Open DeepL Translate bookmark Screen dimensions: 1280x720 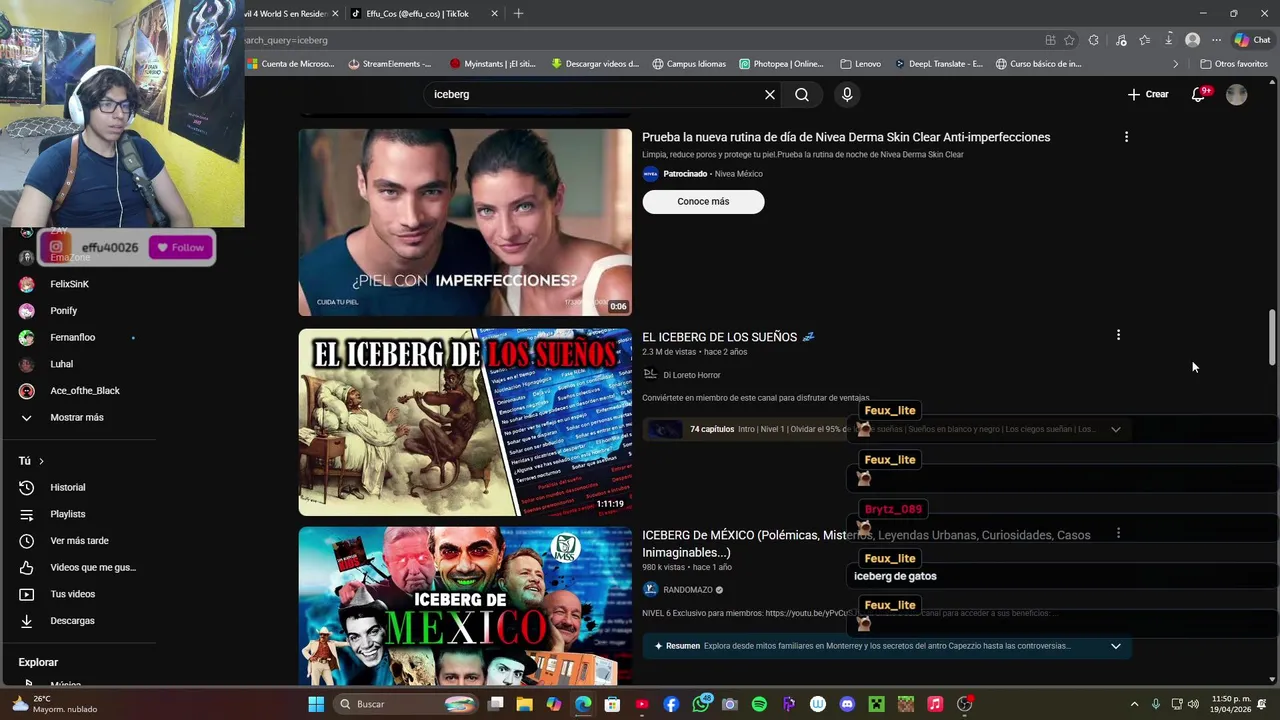pos(938,64)
